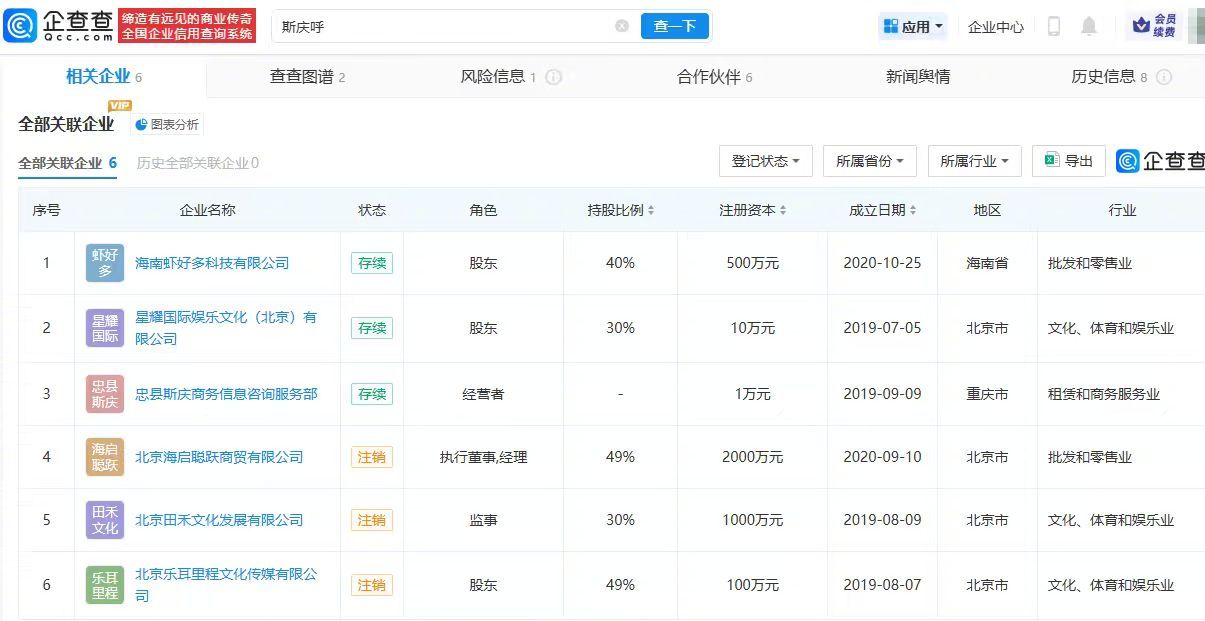Open 北京田禾文化发展有限公司 link
The height and width of the screenshot is (621, 1205).
coord(219,520)
